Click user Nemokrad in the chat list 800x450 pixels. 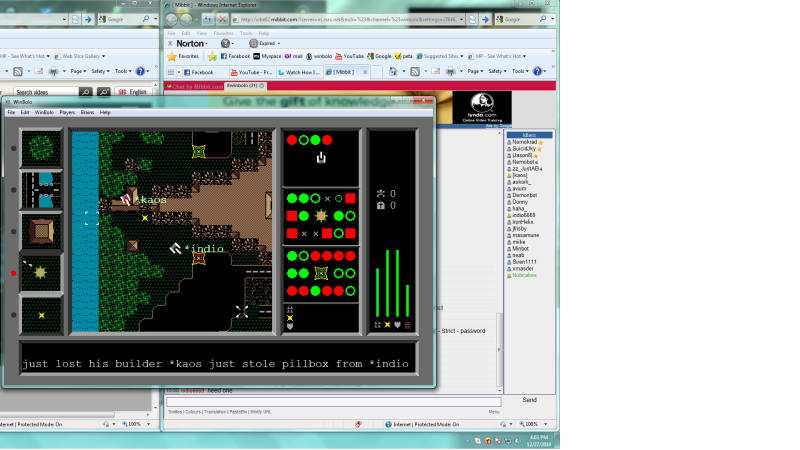click(527, 142)
